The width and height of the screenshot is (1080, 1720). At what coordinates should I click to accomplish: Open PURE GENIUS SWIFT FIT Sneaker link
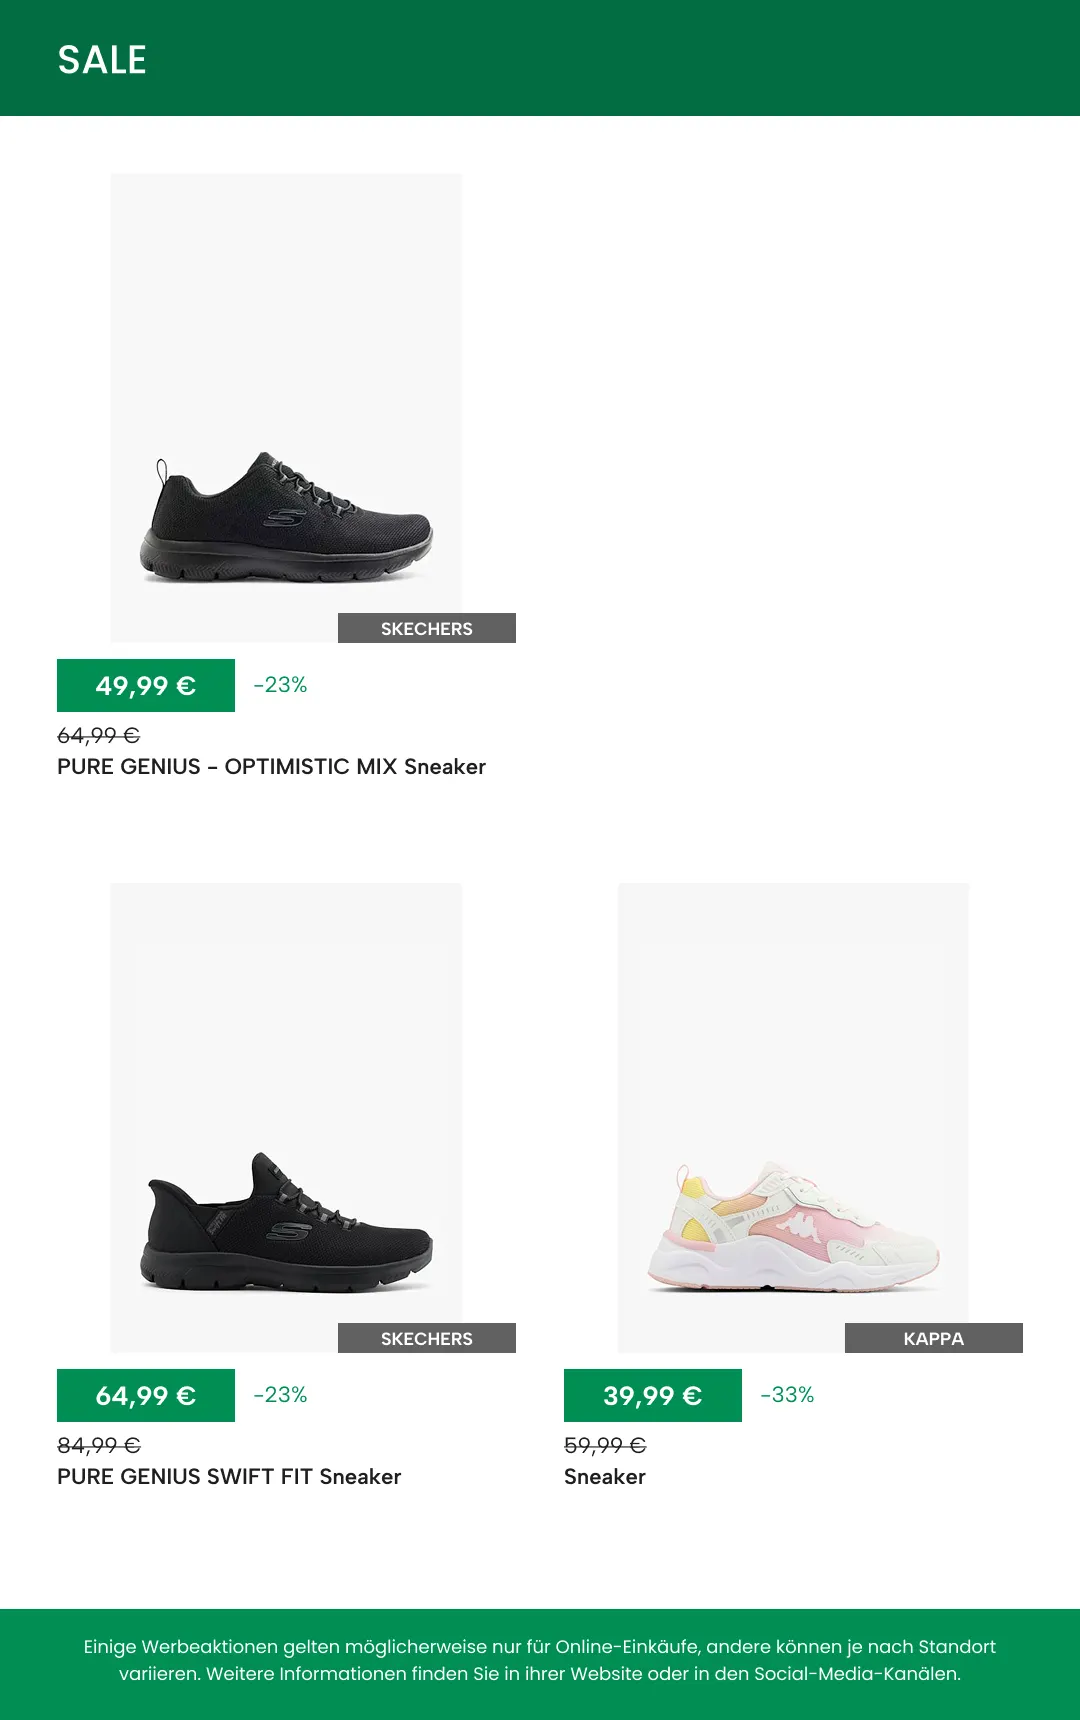click(x=229, y=1477)
